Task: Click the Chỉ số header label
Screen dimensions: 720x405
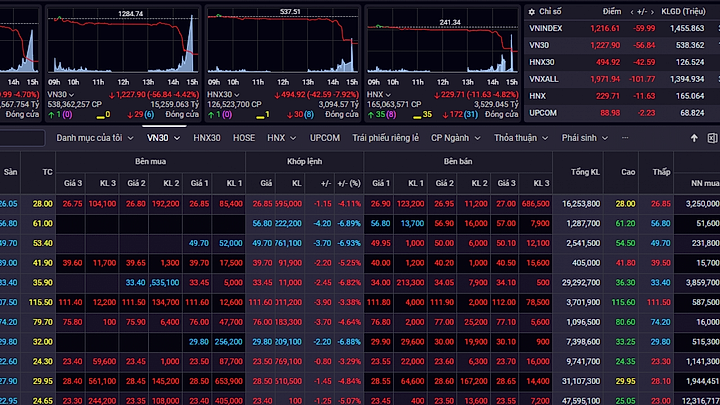Action: (x=550, y=12)
